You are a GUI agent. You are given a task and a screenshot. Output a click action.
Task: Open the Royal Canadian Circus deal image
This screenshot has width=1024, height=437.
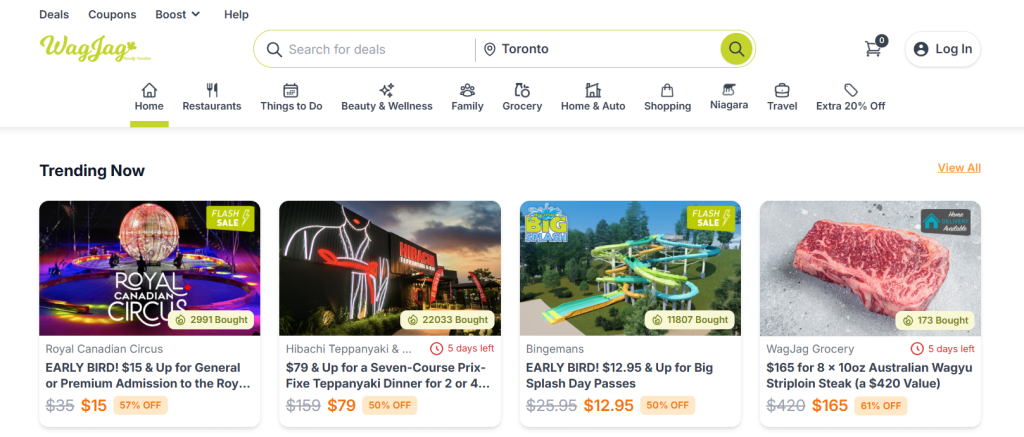click(150, 268)
